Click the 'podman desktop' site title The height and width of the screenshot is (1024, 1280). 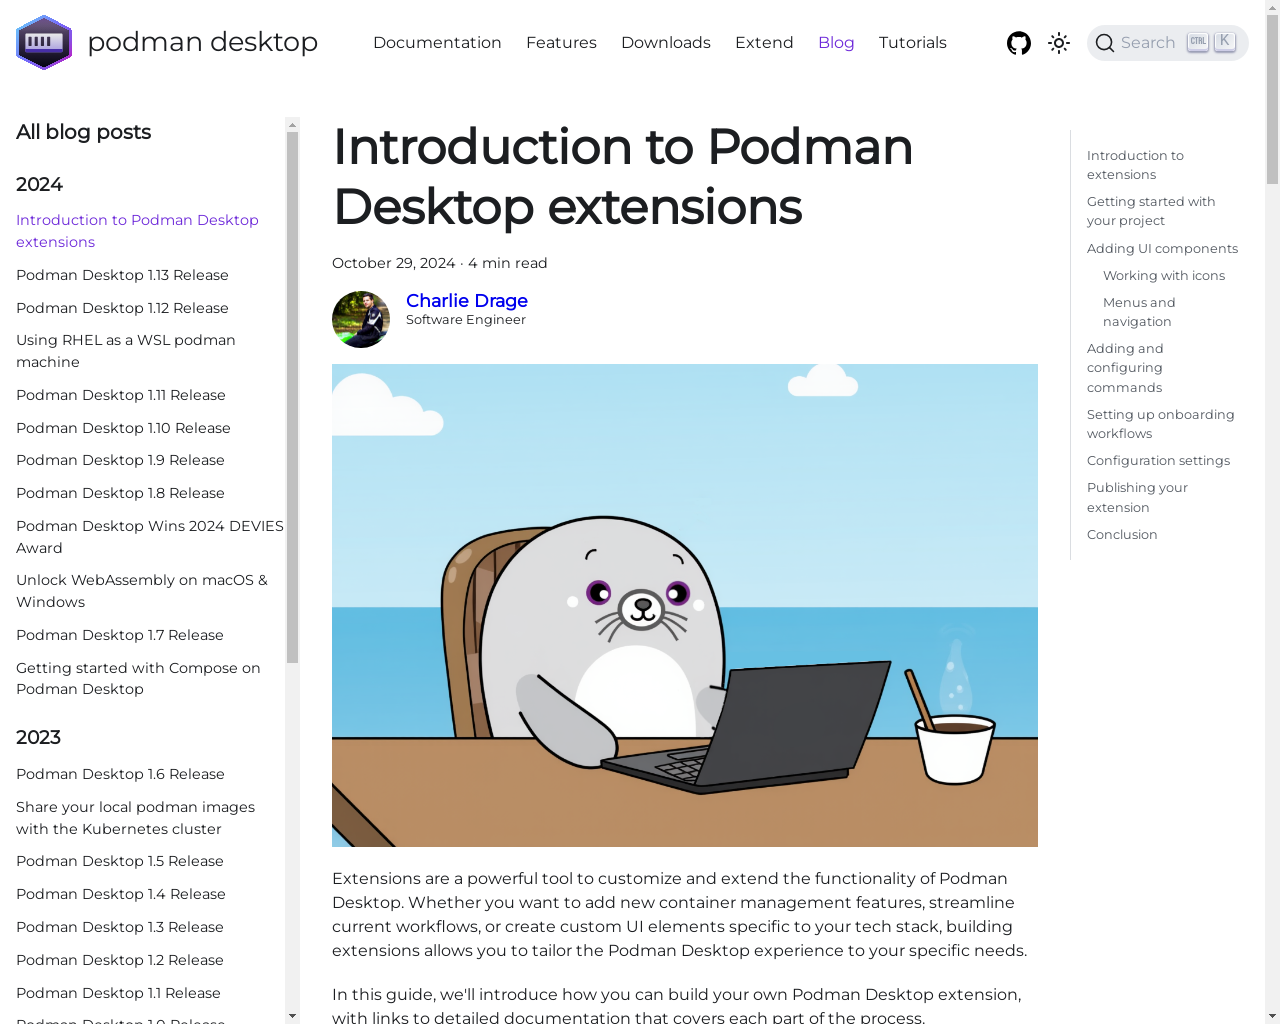tap(203, 42)
